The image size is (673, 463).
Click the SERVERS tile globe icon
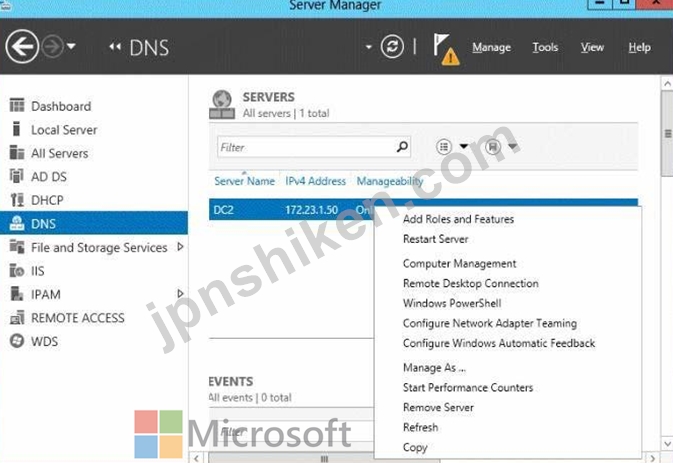coord(222,105)
